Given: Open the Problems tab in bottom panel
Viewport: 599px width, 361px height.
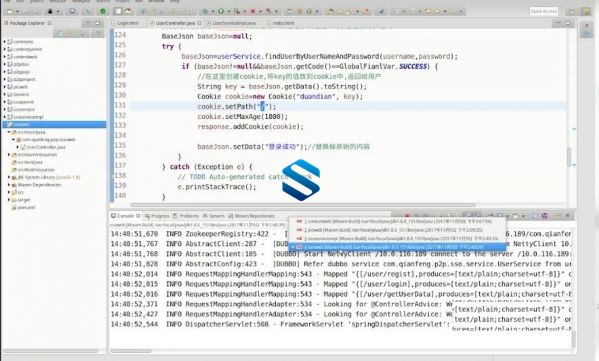Looking at the screenshot, I should pos(186,216).
